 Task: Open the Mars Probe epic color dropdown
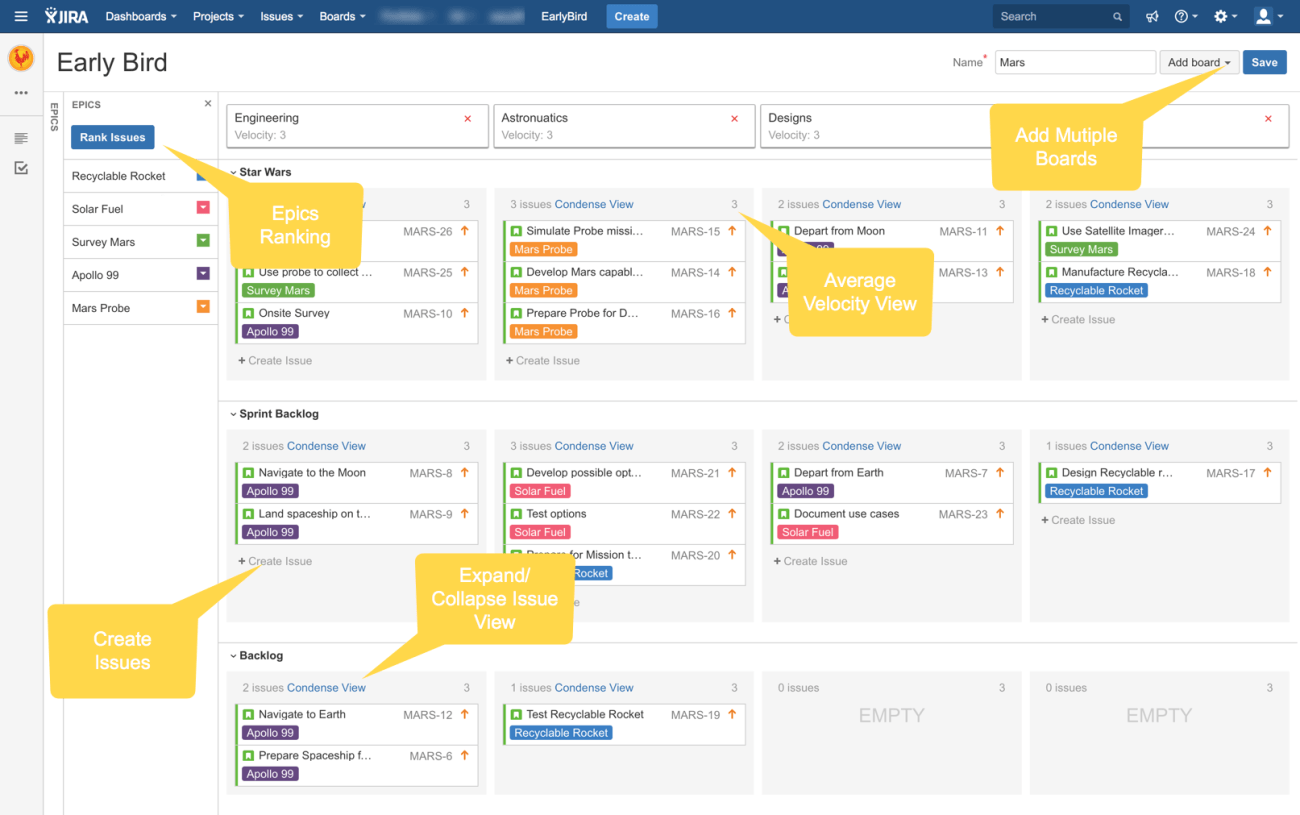coord(203,307)
